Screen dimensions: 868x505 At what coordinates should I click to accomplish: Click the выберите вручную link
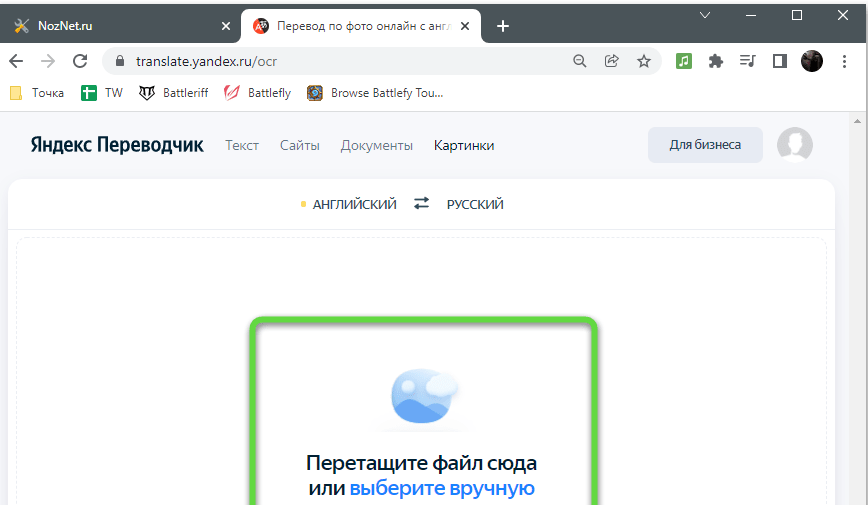pyautogui.click(x=442, y=488)
